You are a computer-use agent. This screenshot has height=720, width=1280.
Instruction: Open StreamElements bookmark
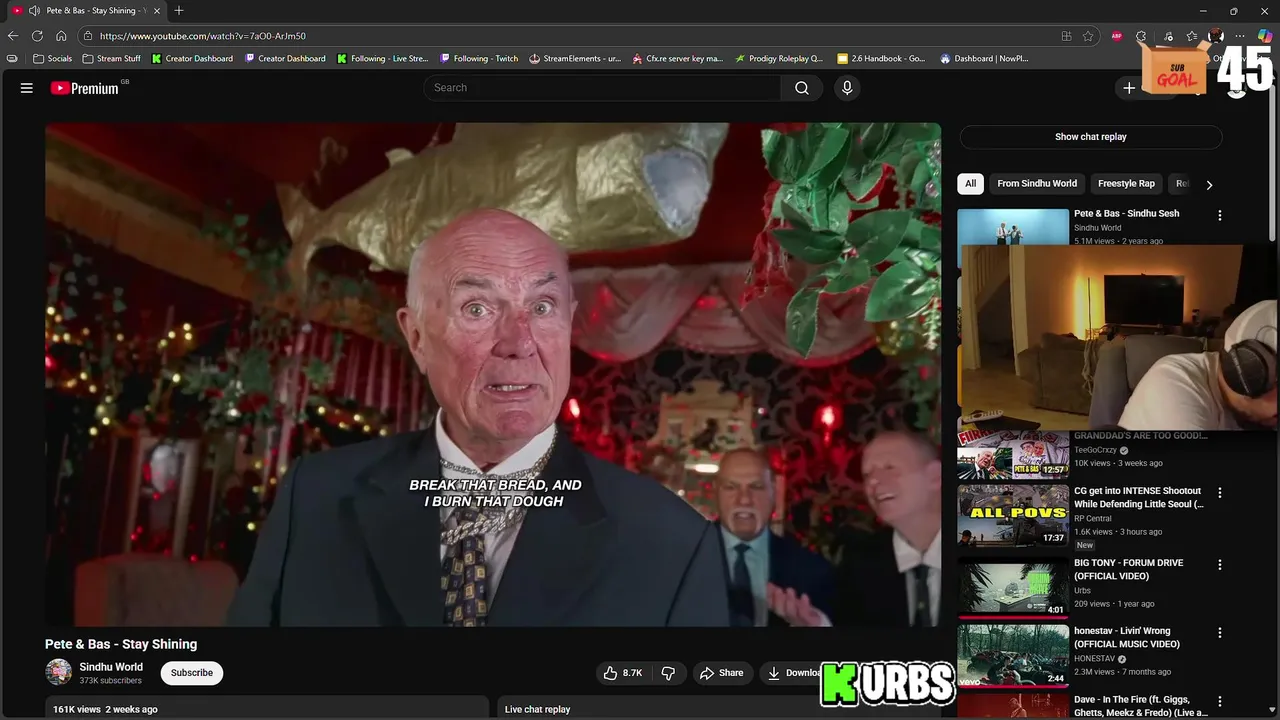click(575, 59)
